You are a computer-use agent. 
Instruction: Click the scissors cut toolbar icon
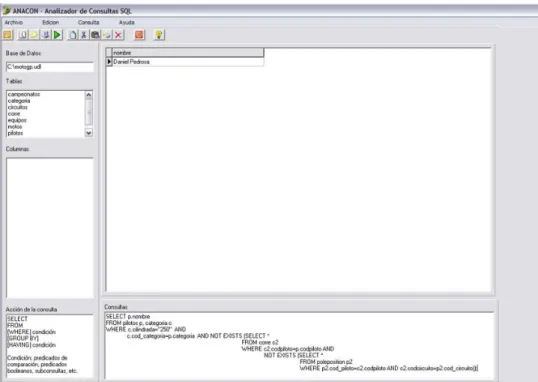click(84, 35)
